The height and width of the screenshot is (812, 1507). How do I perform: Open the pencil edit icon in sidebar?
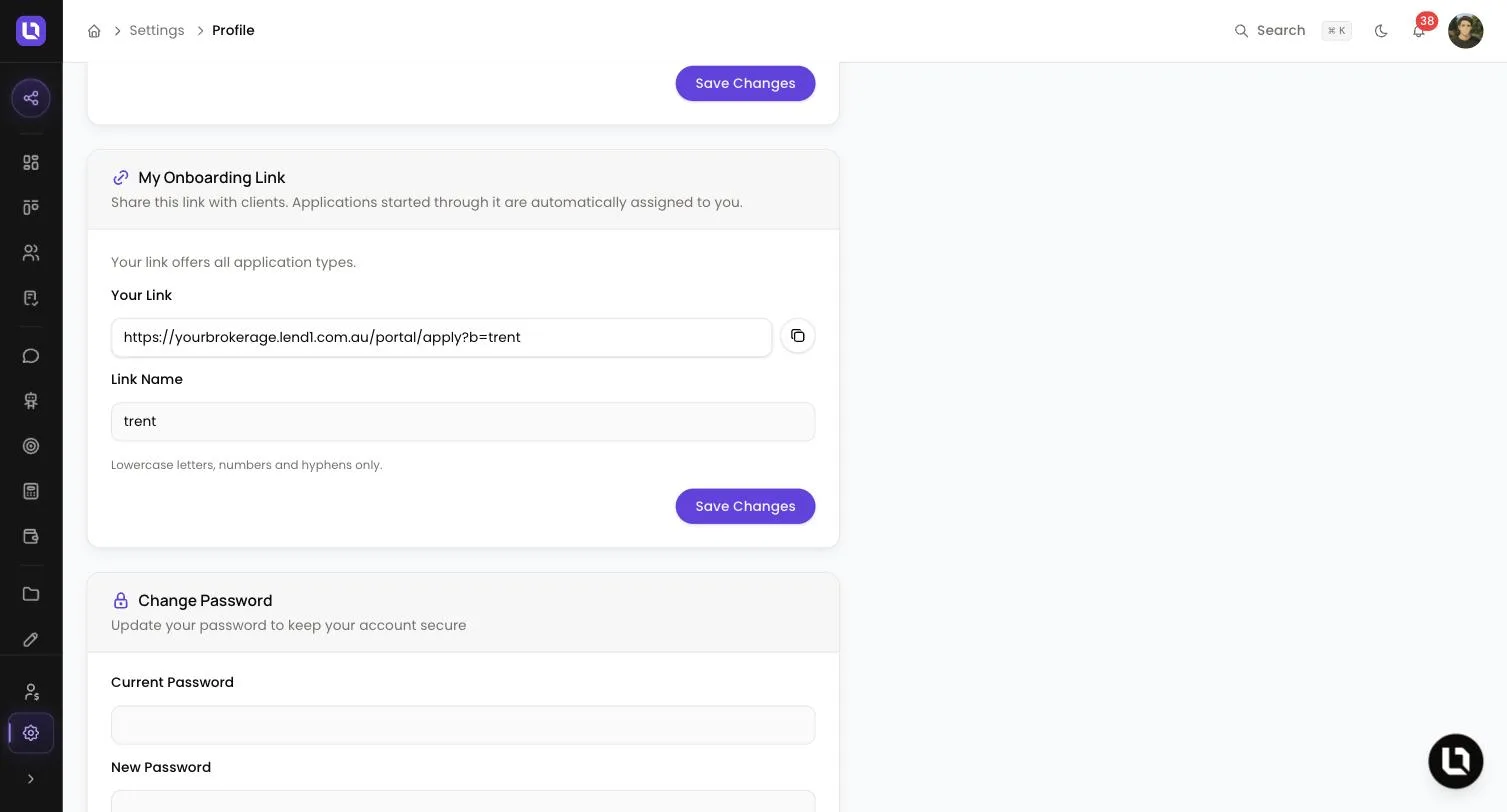31,639
